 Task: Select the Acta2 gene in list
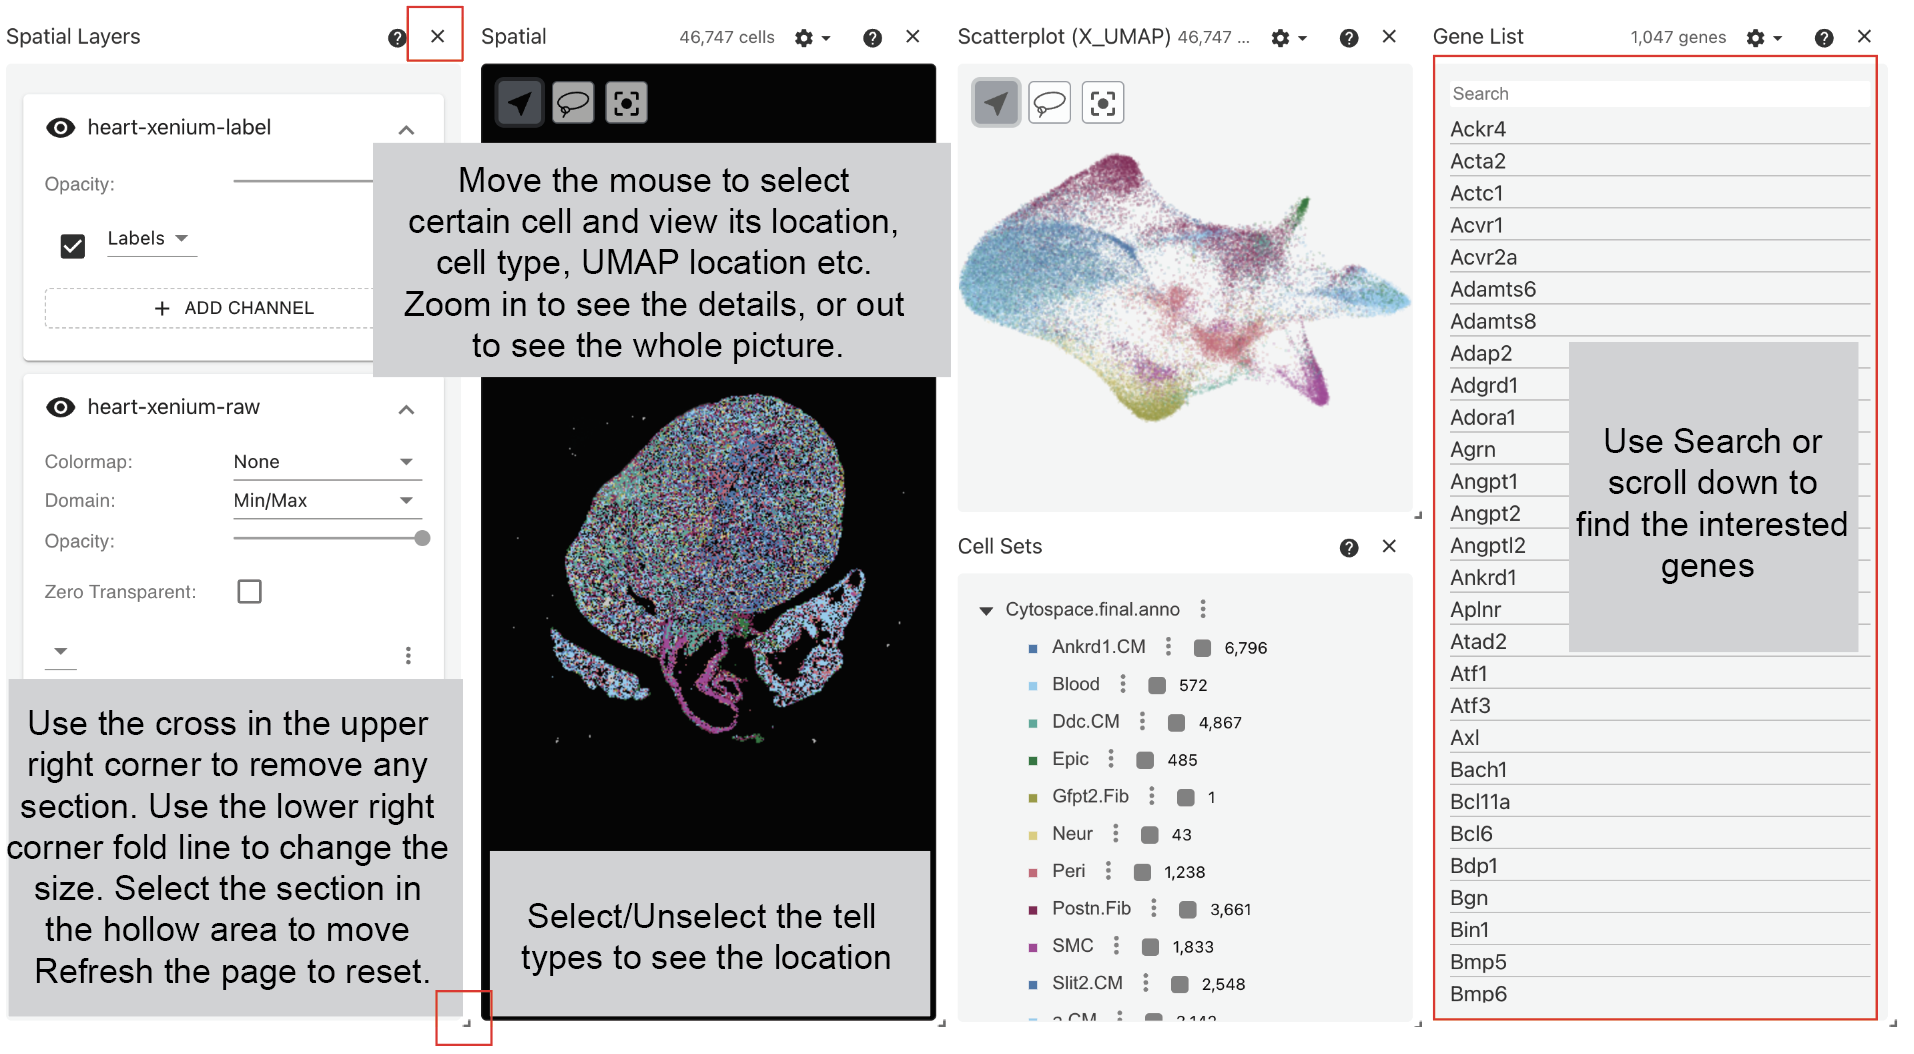1478,161
